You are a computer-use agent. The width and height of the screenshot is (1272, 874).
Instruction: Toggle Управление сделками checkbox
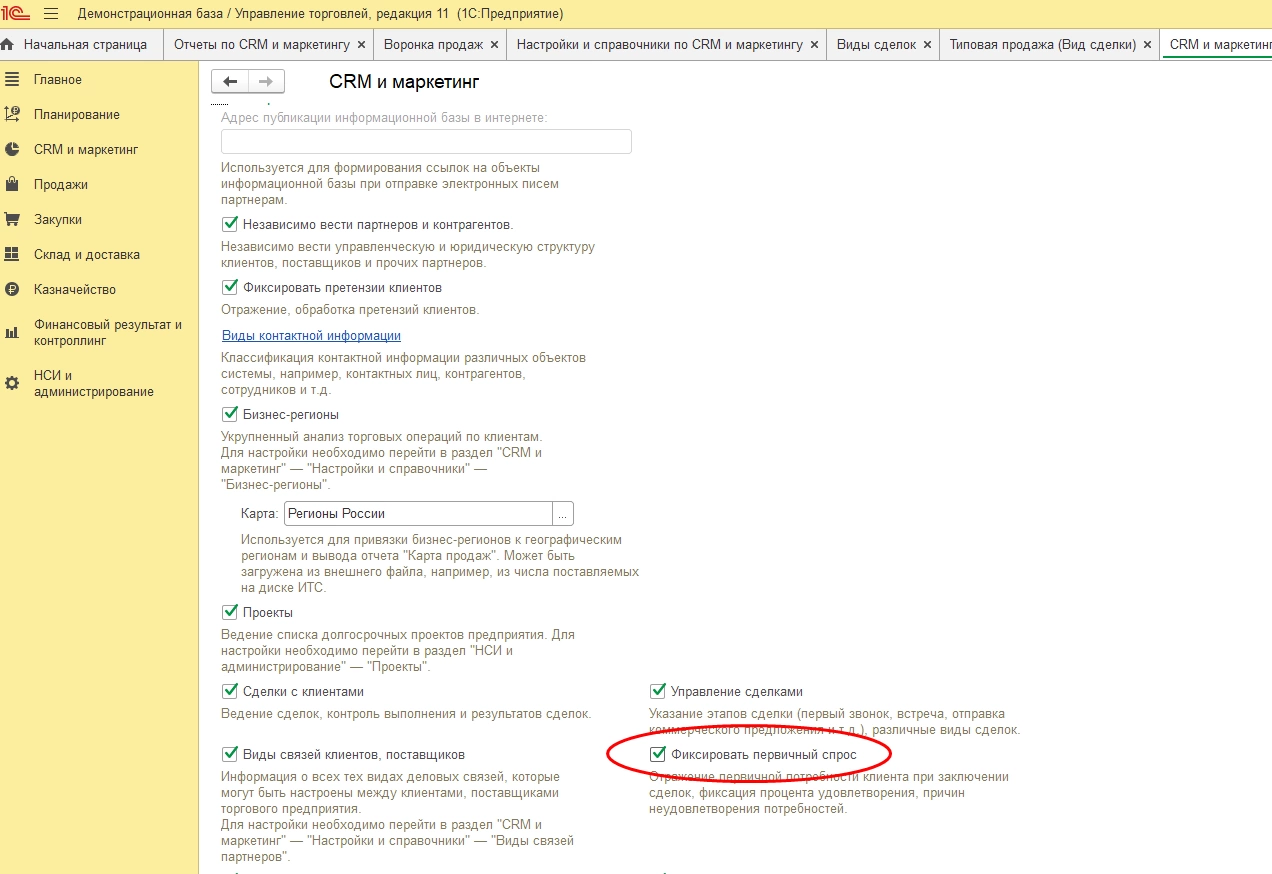pyautogui.click(x=658, y=691)
